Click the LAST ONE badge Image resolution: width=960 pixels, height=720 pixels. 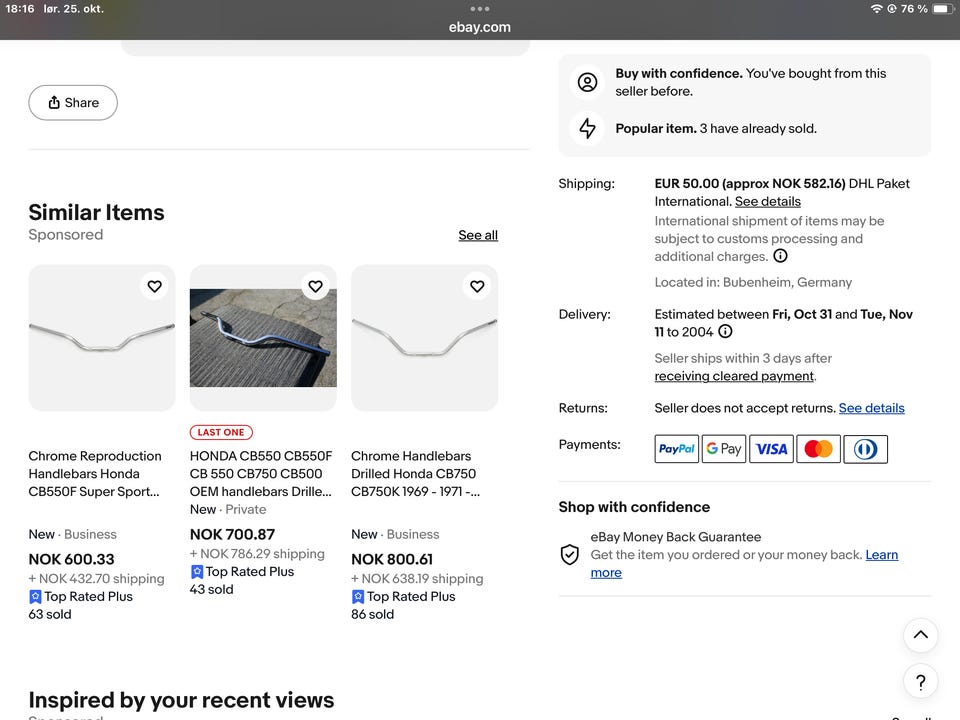point(221,432)
